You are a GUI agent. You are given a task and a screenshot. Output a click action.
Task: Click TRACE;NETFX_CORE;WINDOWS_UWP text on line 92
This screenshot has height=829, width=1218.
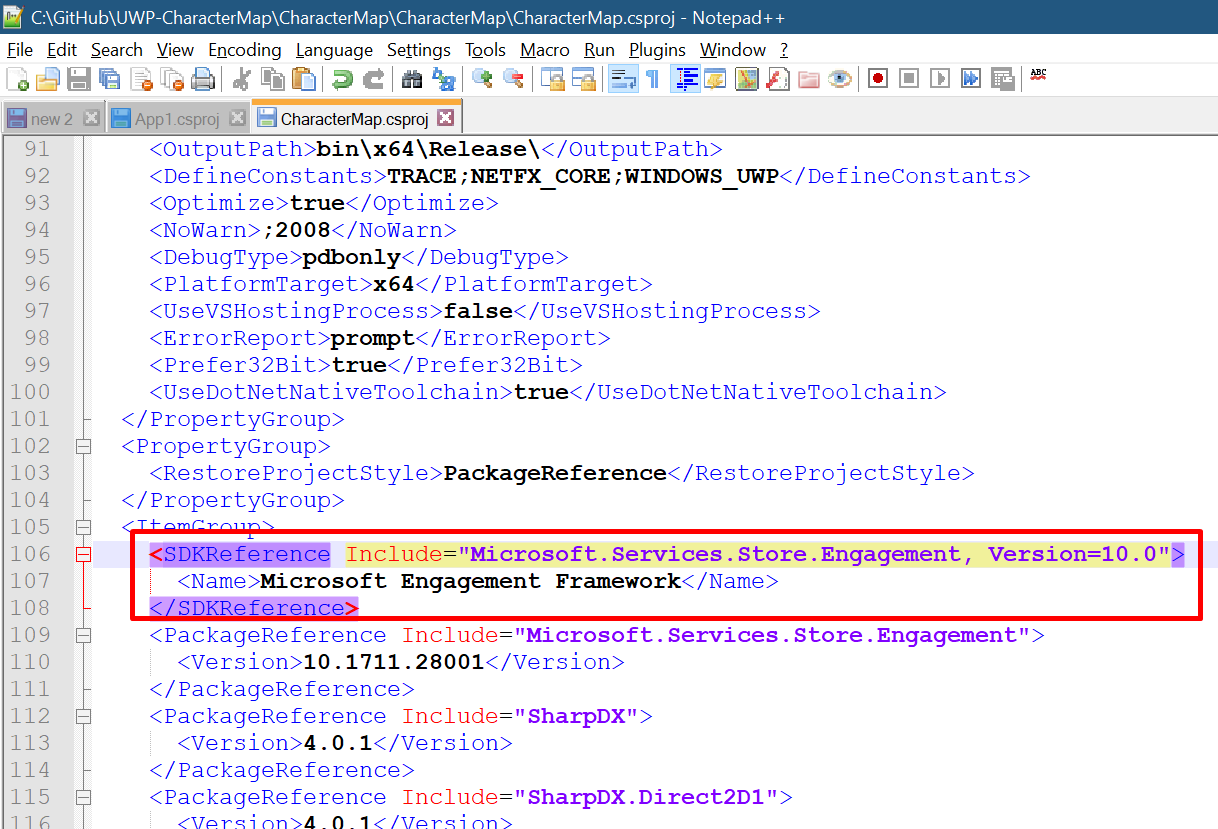coord(583,176)
